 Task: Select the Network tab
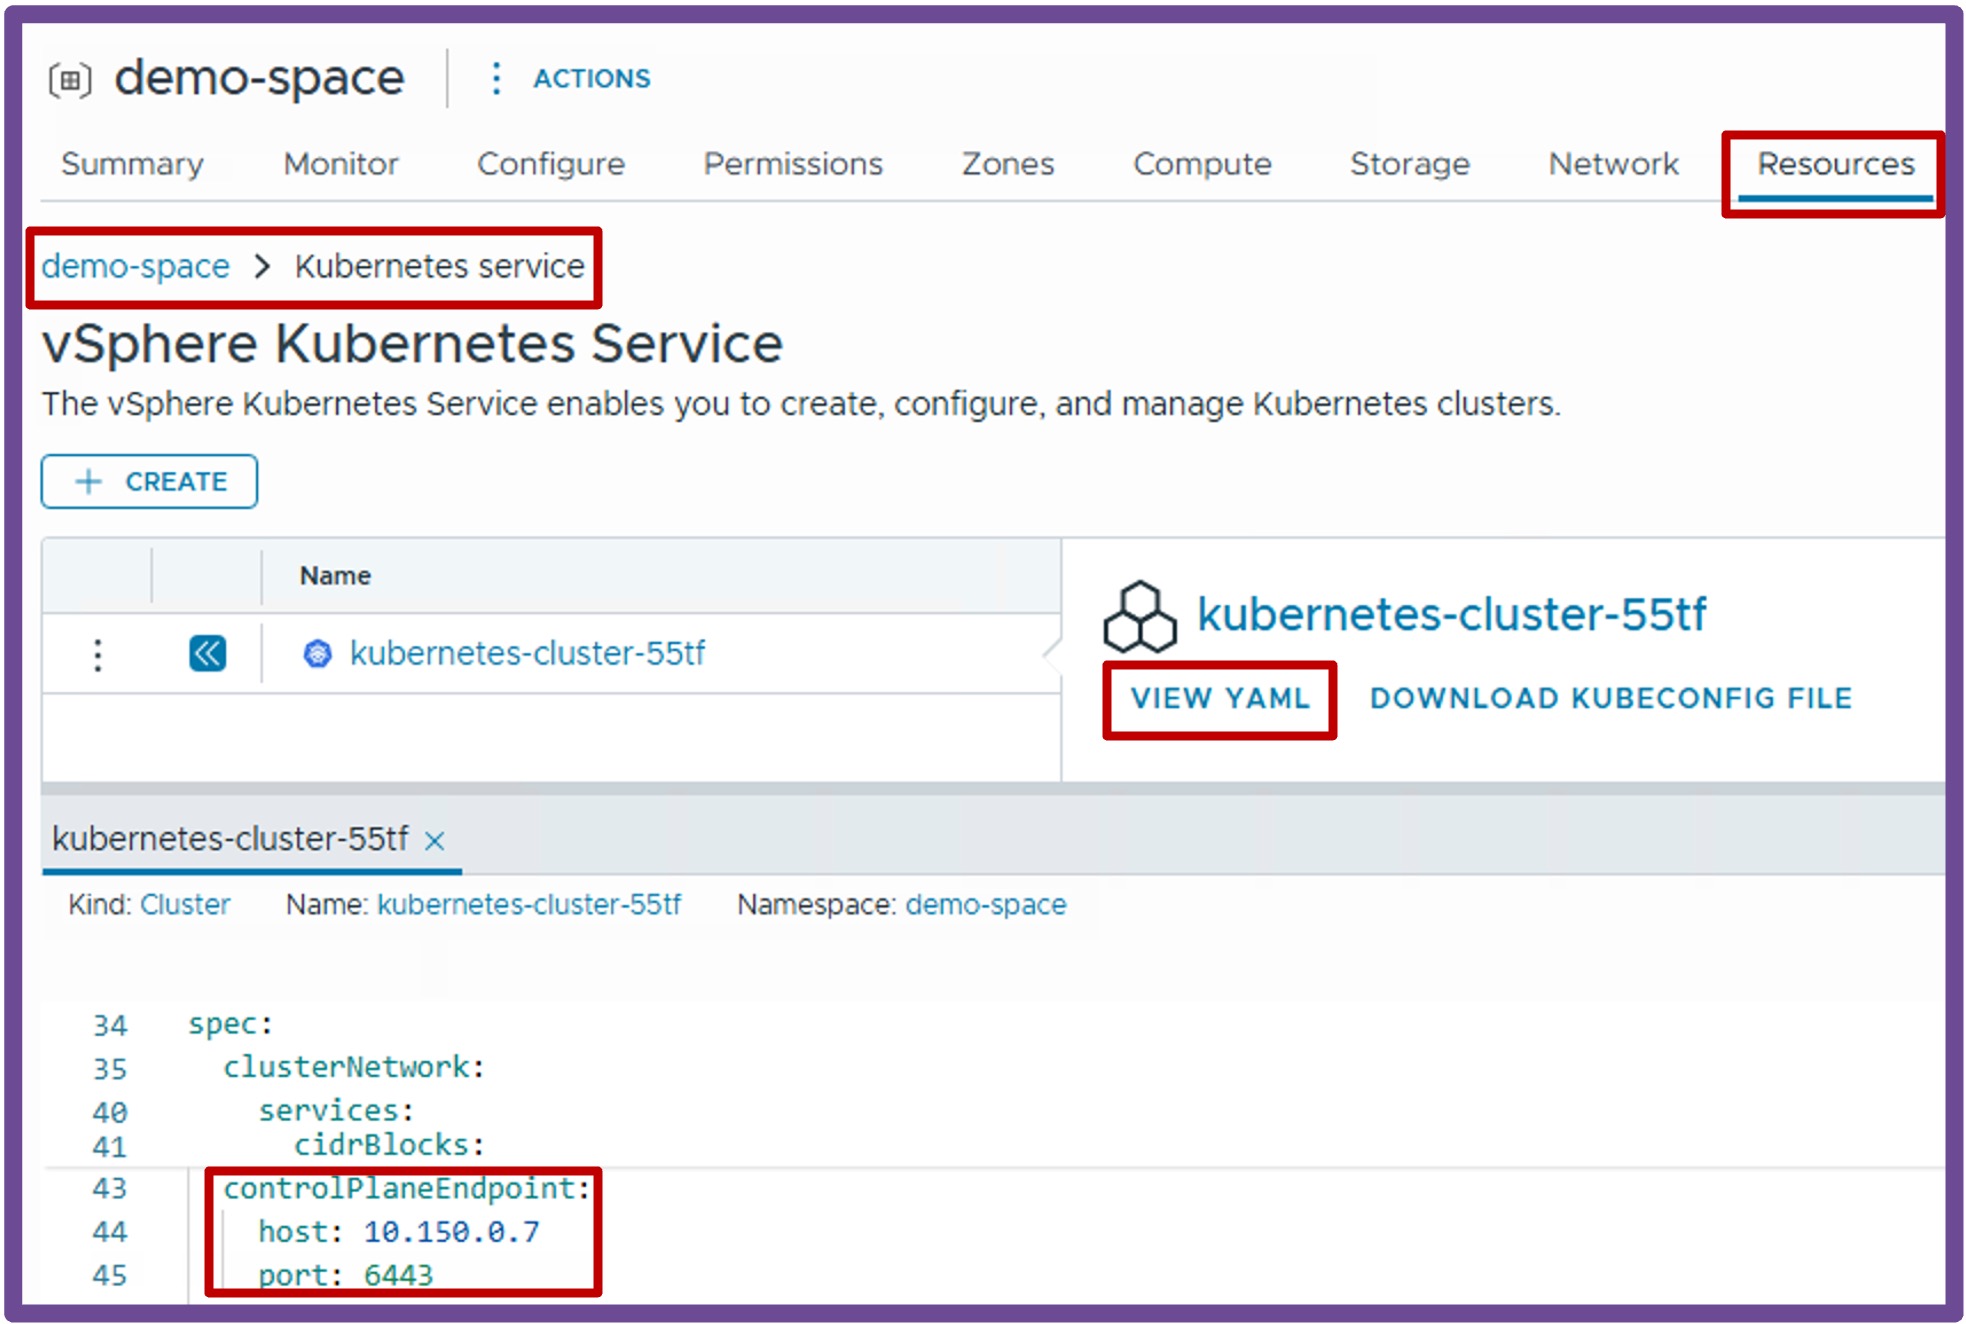pyautogui.click(x=1614, y=164)
